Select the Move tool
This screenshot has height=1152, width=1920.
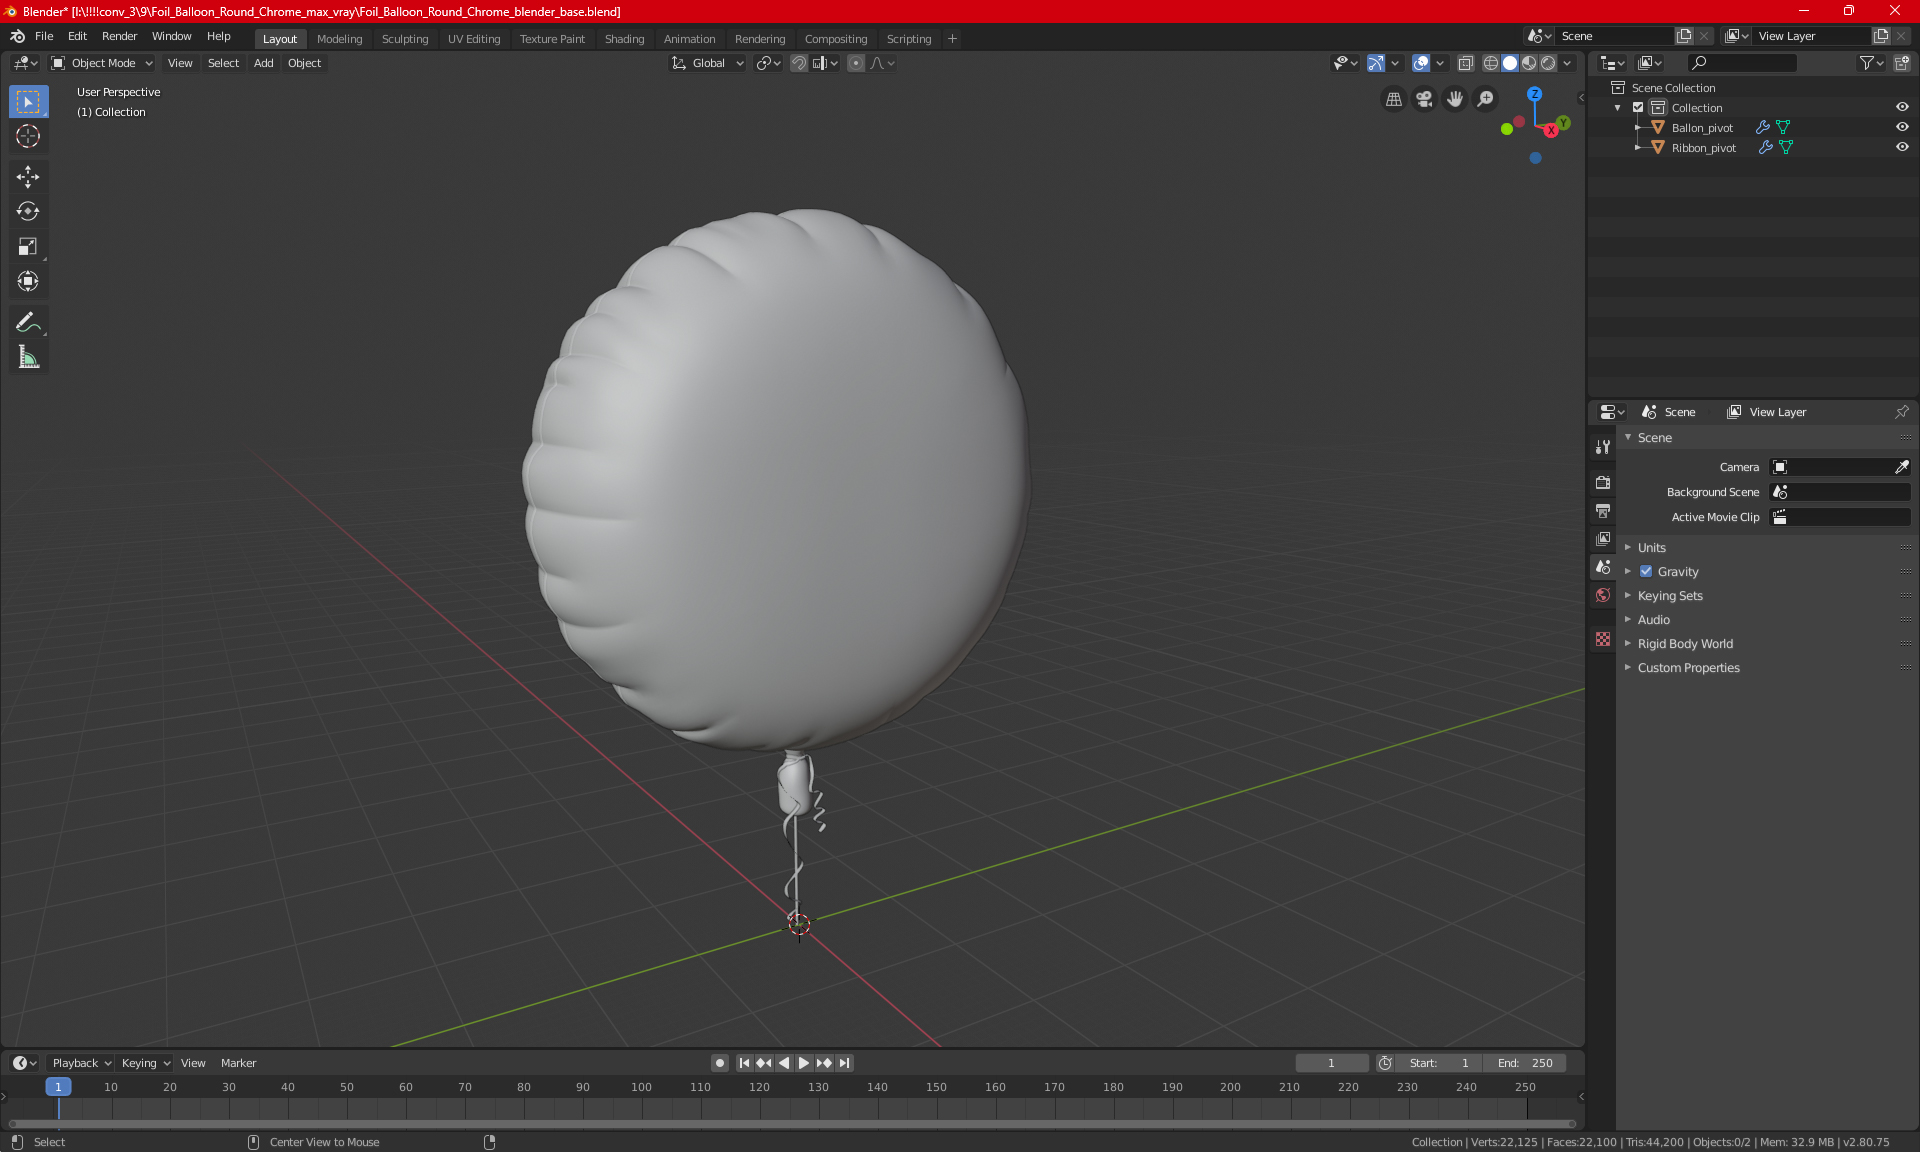click(x=28, y=177)
